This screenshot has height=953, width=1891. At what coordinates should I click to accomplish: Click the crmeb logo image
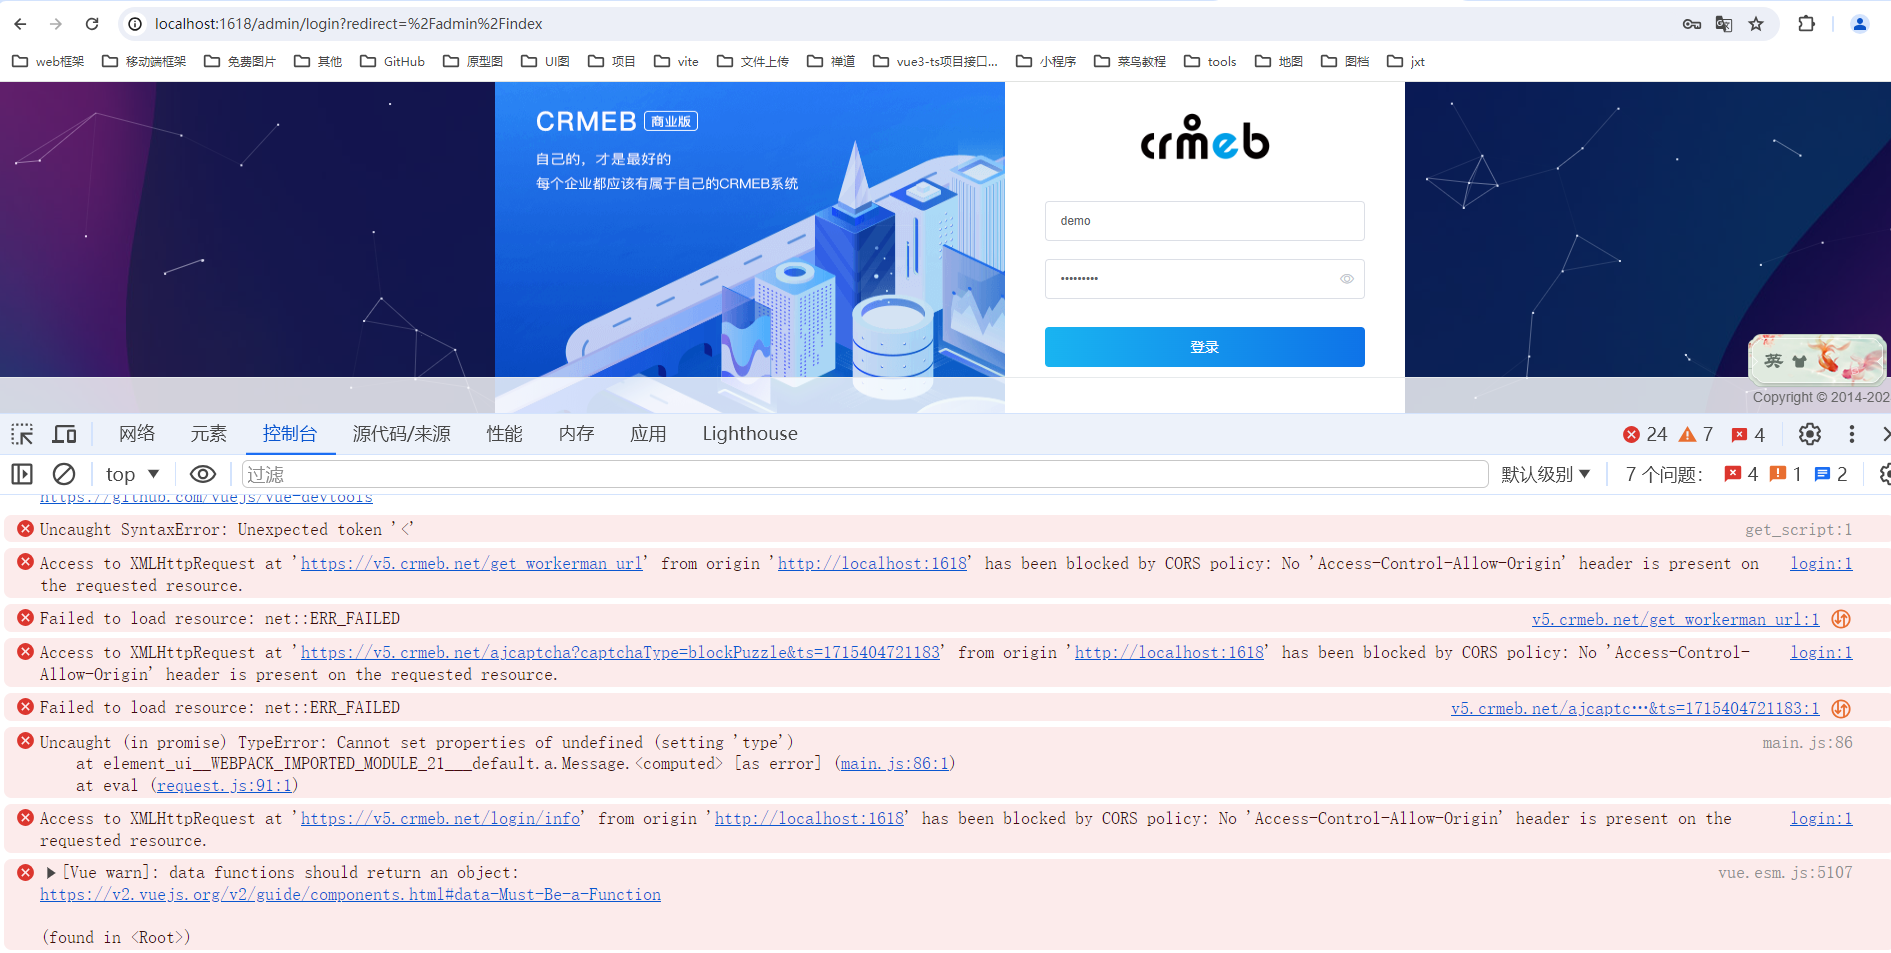[1205, 137]
